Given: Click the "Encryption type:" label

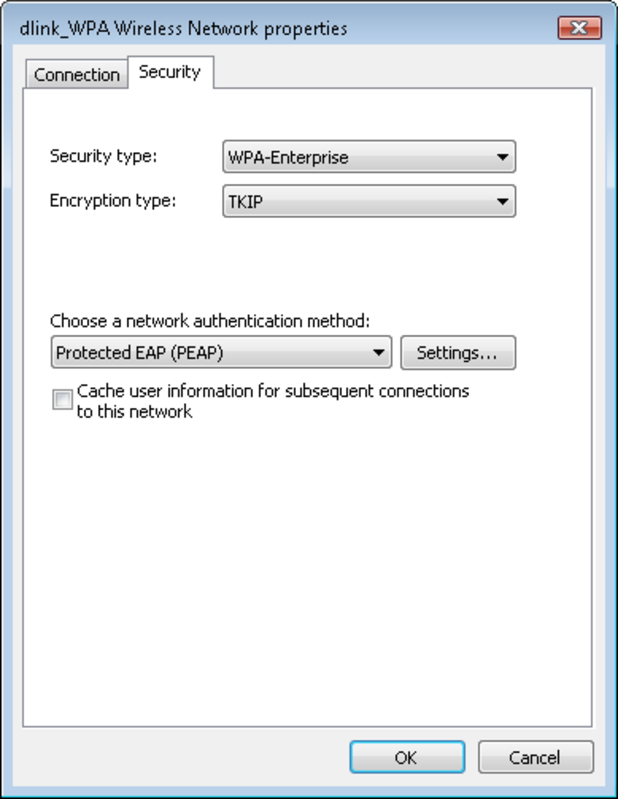Looking at the screenshot, I should pos(113,201).
